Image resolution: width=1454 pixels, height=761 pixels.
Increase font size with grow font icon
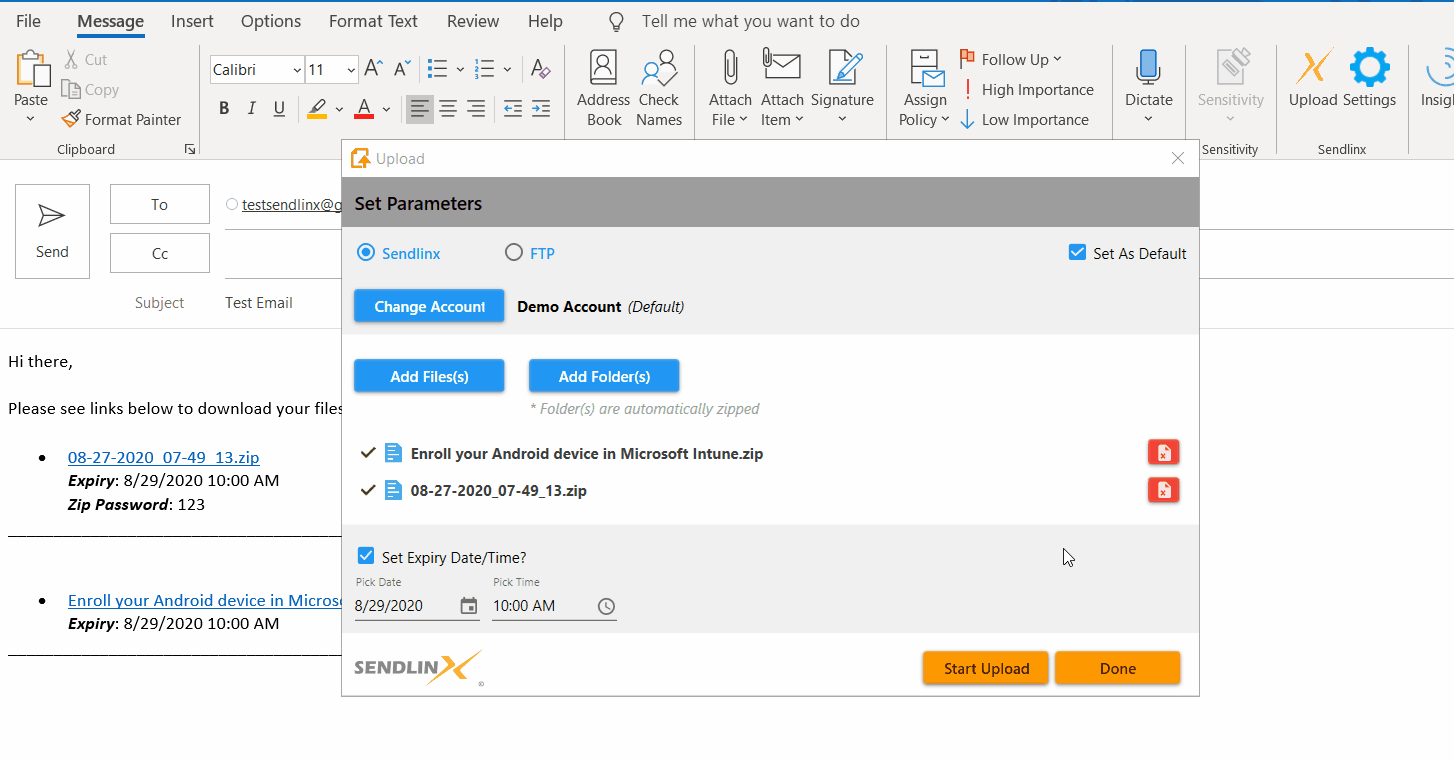[x=374, y=69]
